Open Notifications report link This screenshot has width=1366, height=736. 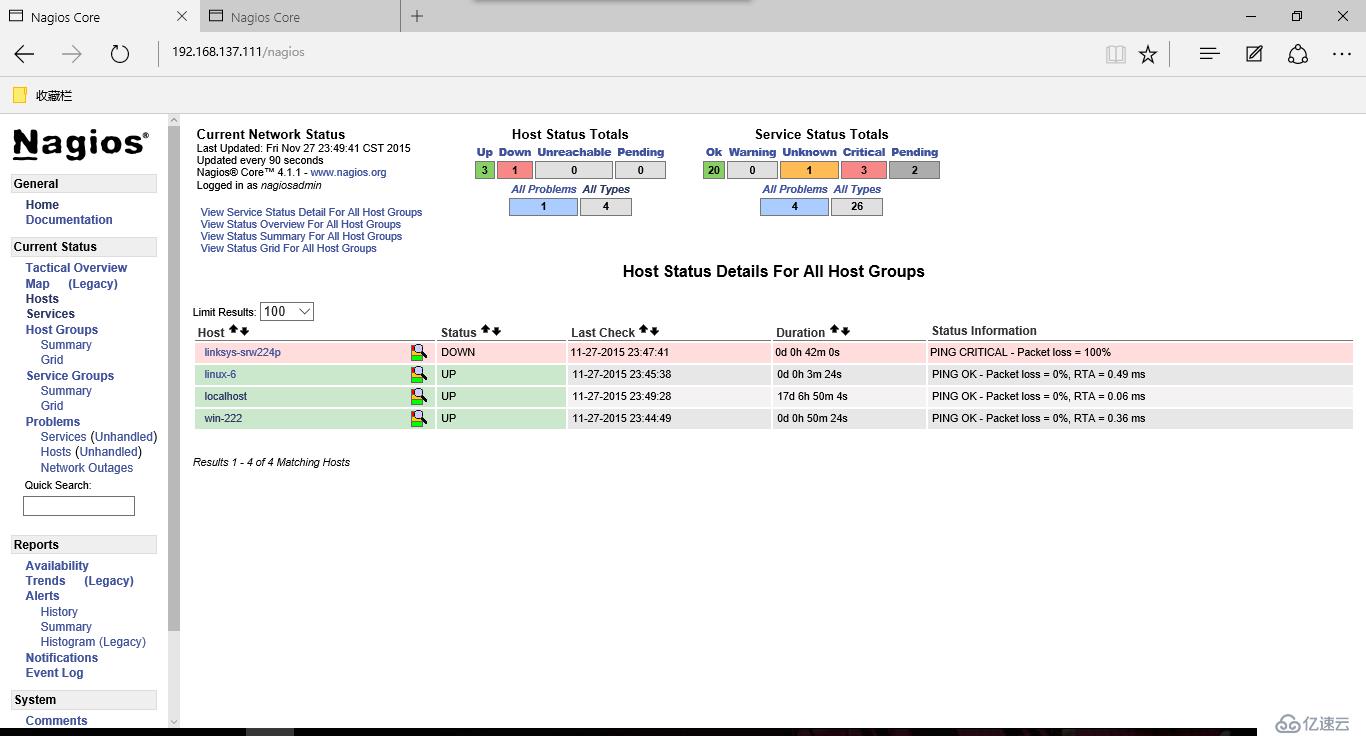click(x=62, y=658)
